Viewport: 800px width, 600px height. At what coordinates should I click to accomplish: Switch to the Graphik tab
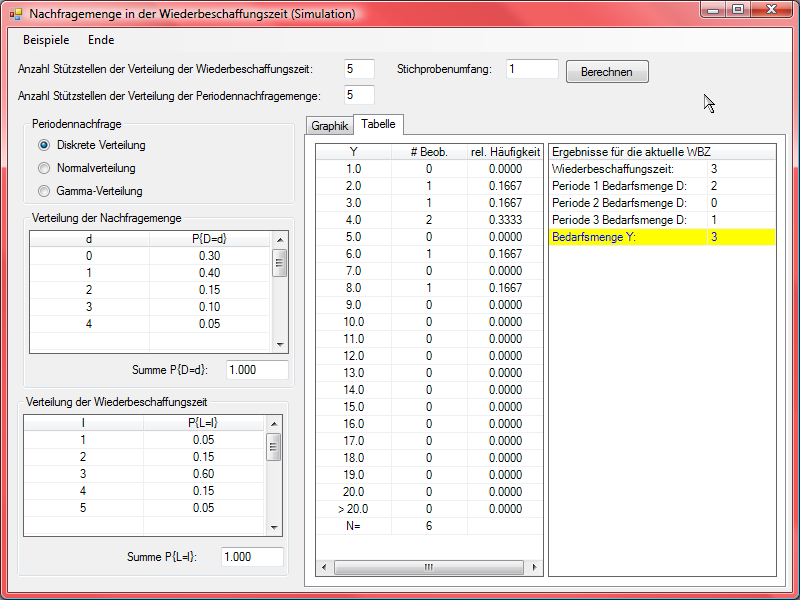pos(329,126)
